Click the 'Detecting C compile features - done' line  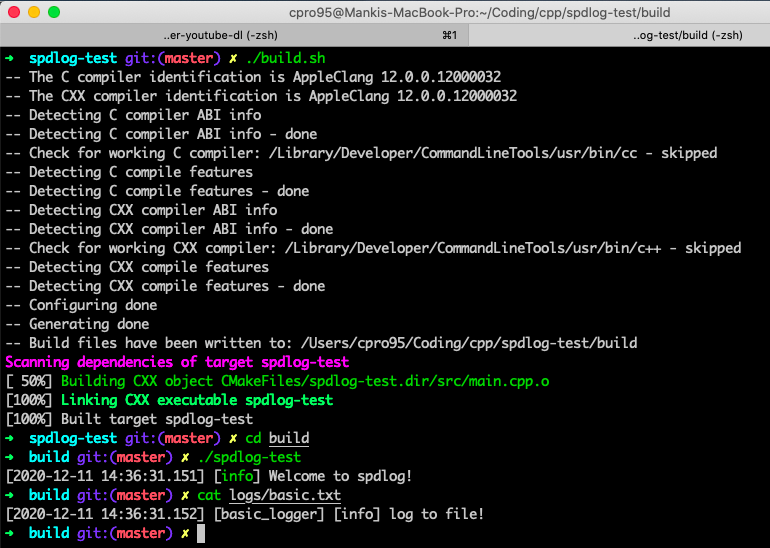157,191
